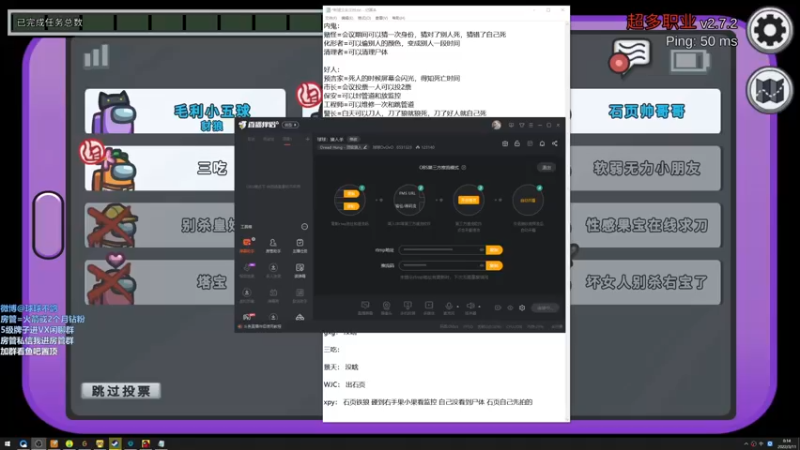Click the start-streaming button at bottom right
Image resolution: width=800 pixels, height=450 pixels.
pos(544,308)
